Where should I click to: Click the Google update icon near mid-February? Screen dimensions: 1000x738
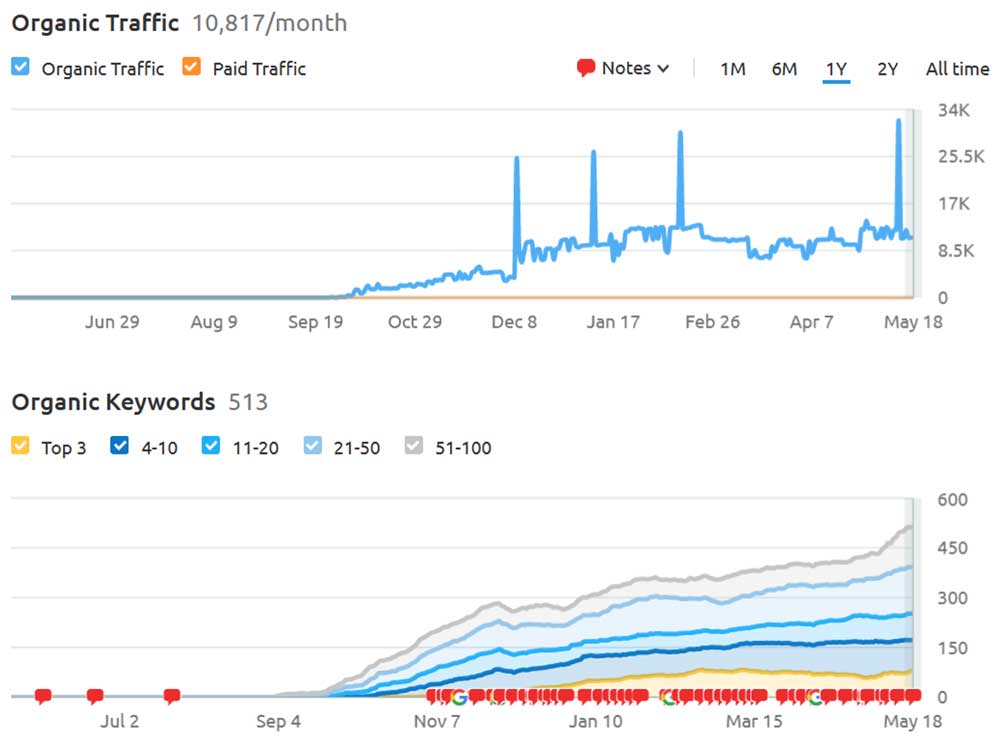pyautogui.click(x=668, y=697)
